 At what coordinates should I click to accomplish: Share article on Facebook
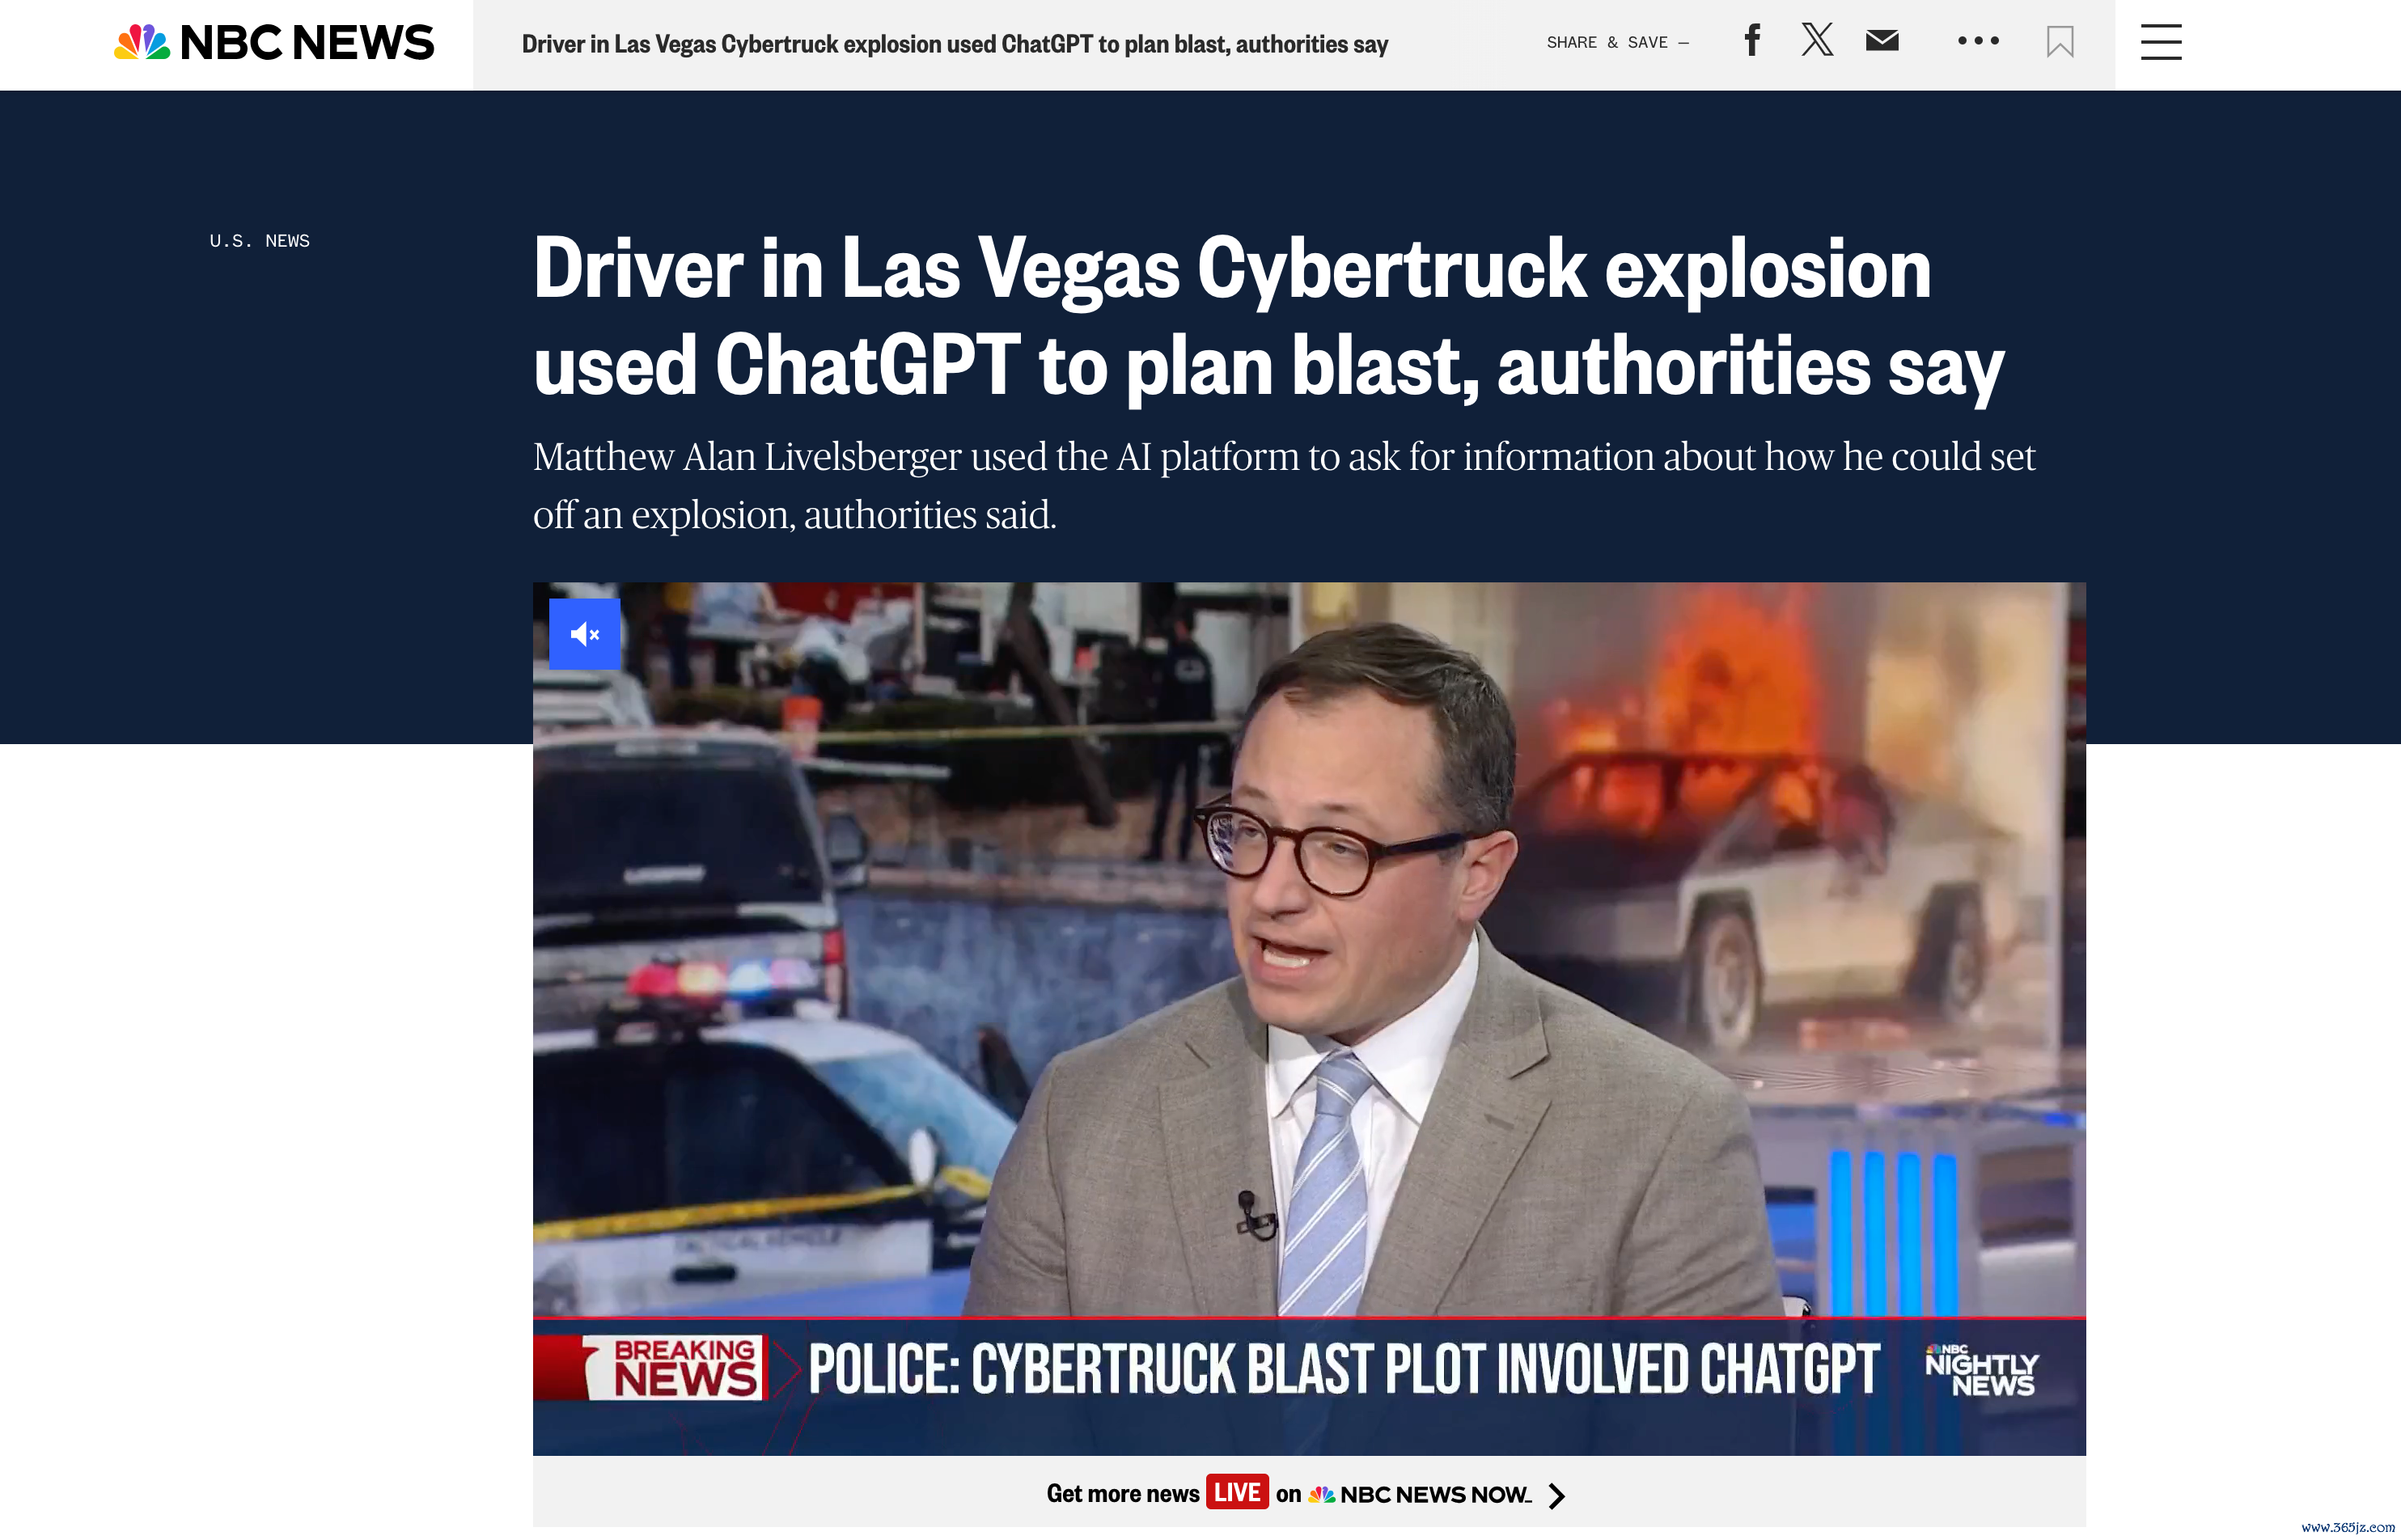[1752, 41]
